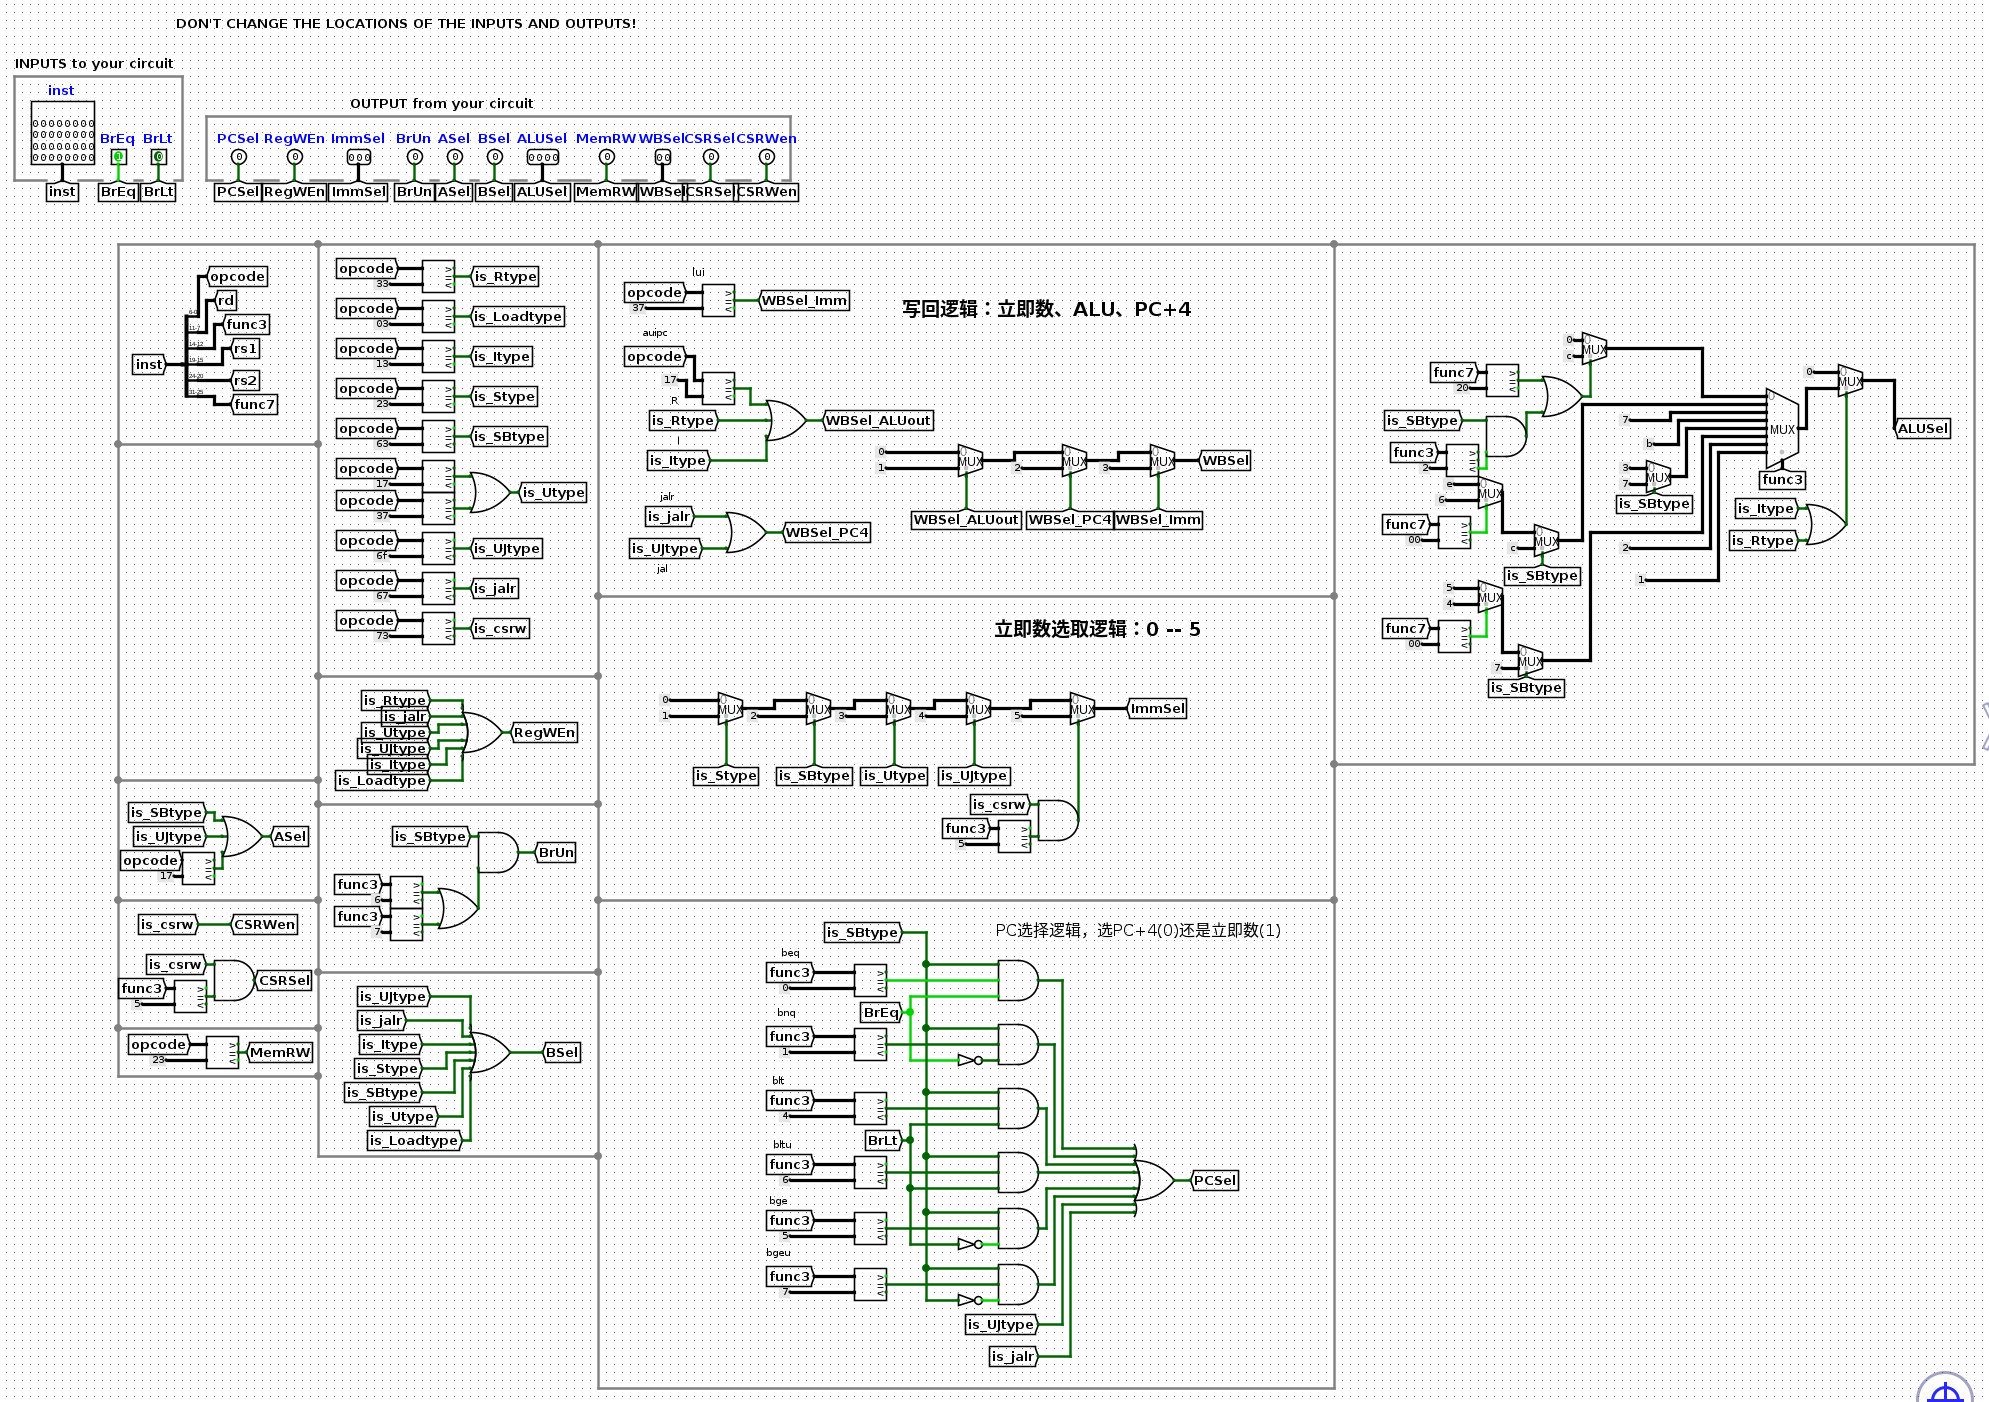
Task: Select the OR gate driving ASel
Action: (x=241, y=836)
